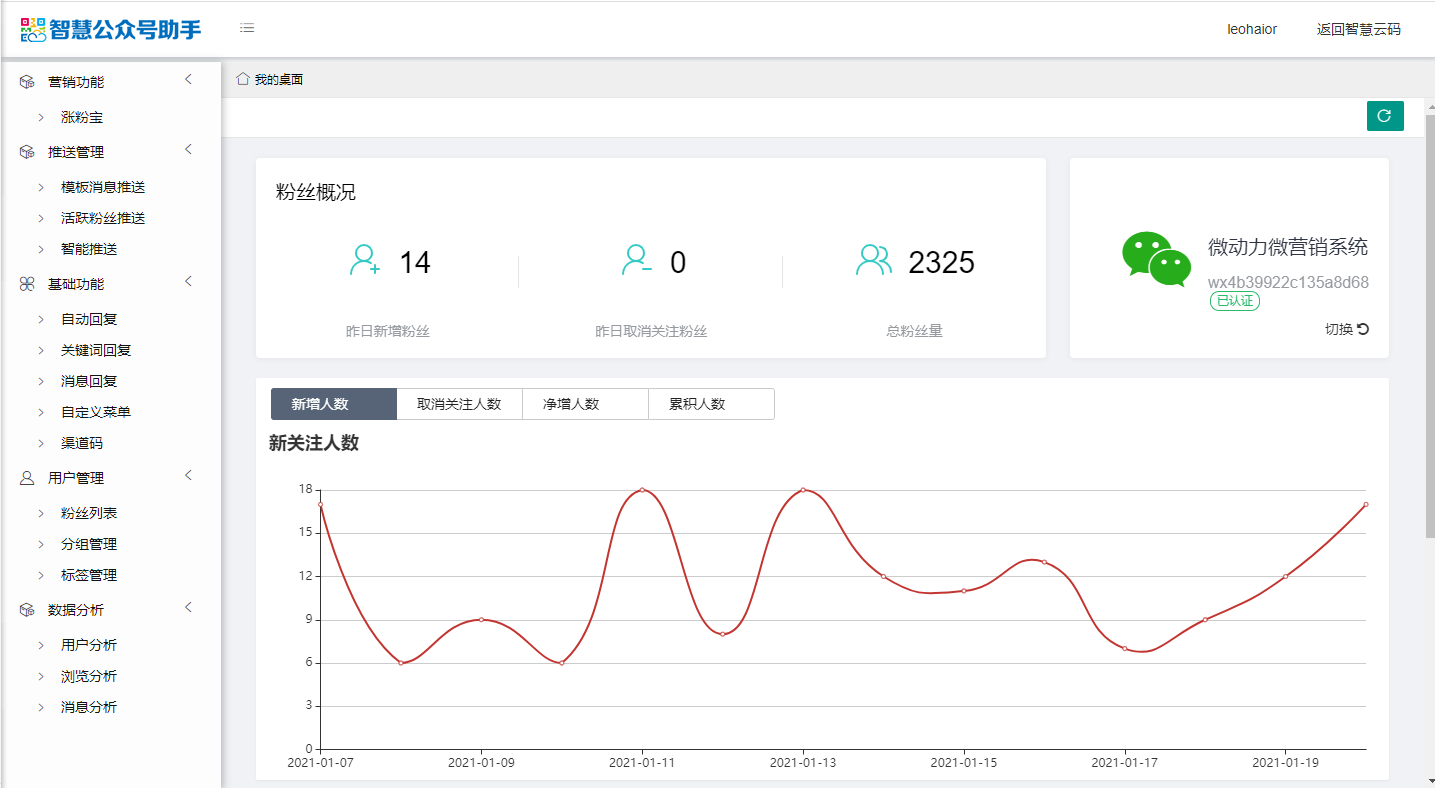The height and width of the screenshot is (788, 1435).
Task: Click the 智慧公众号助手 logo
Action: (x=111, y=29)
